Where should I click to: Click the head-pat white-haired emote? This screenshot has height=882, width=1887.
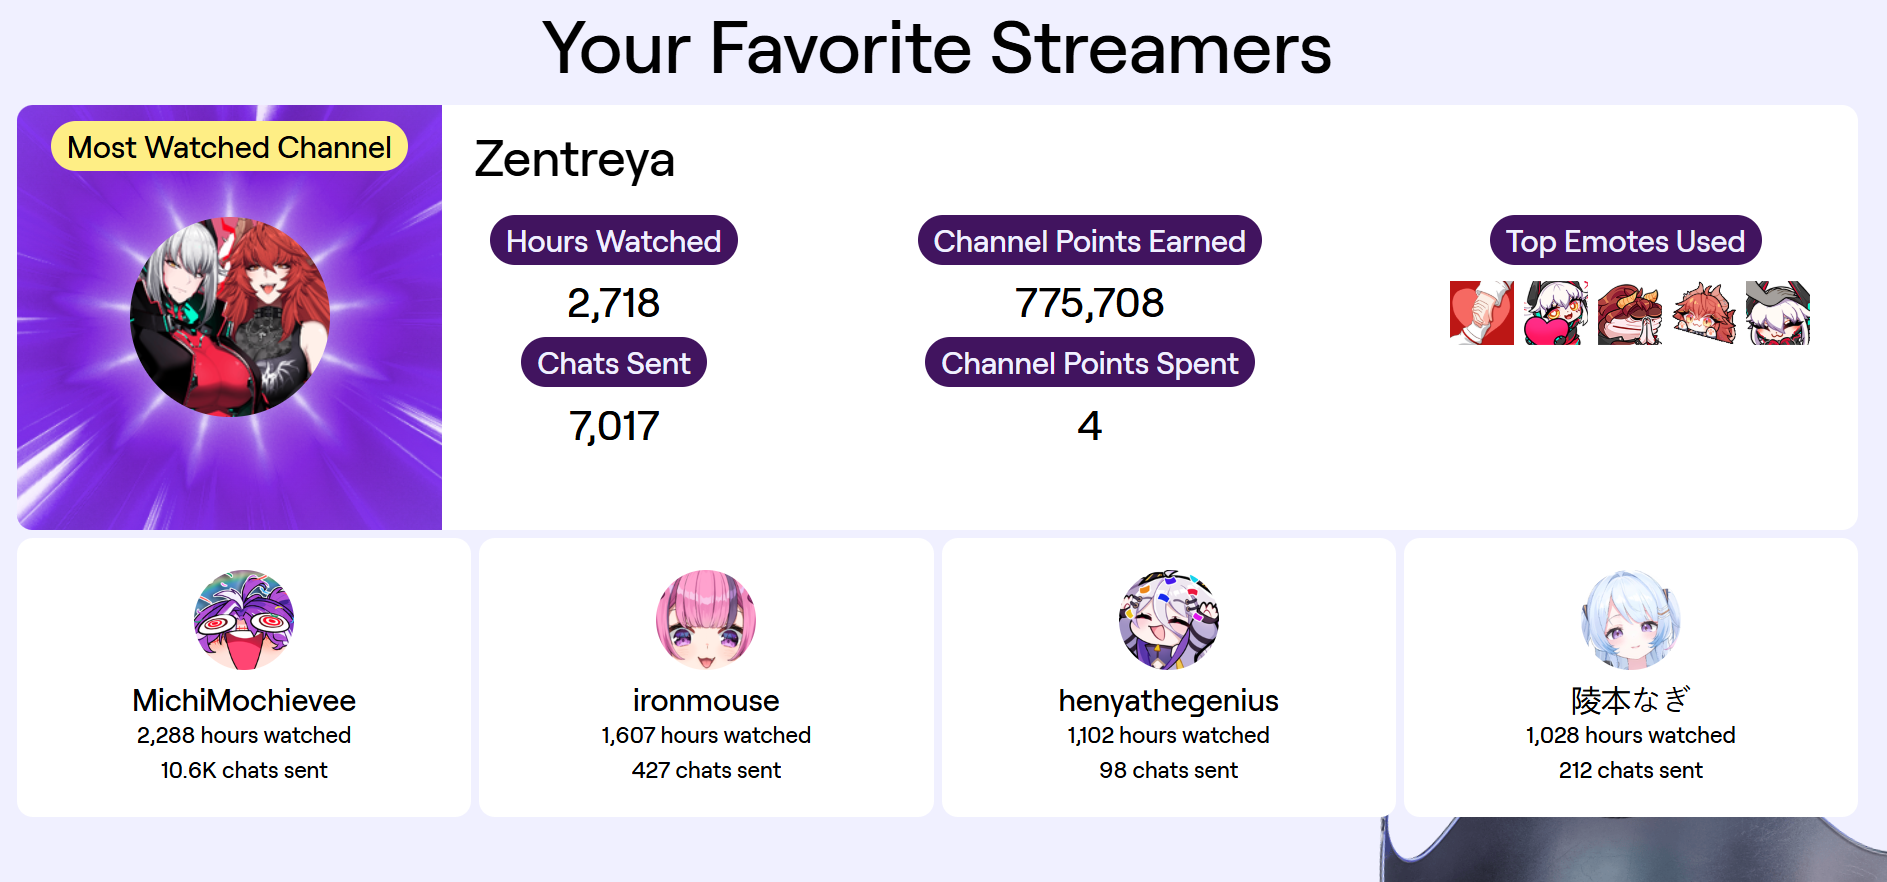click(x=1777, y=313)
